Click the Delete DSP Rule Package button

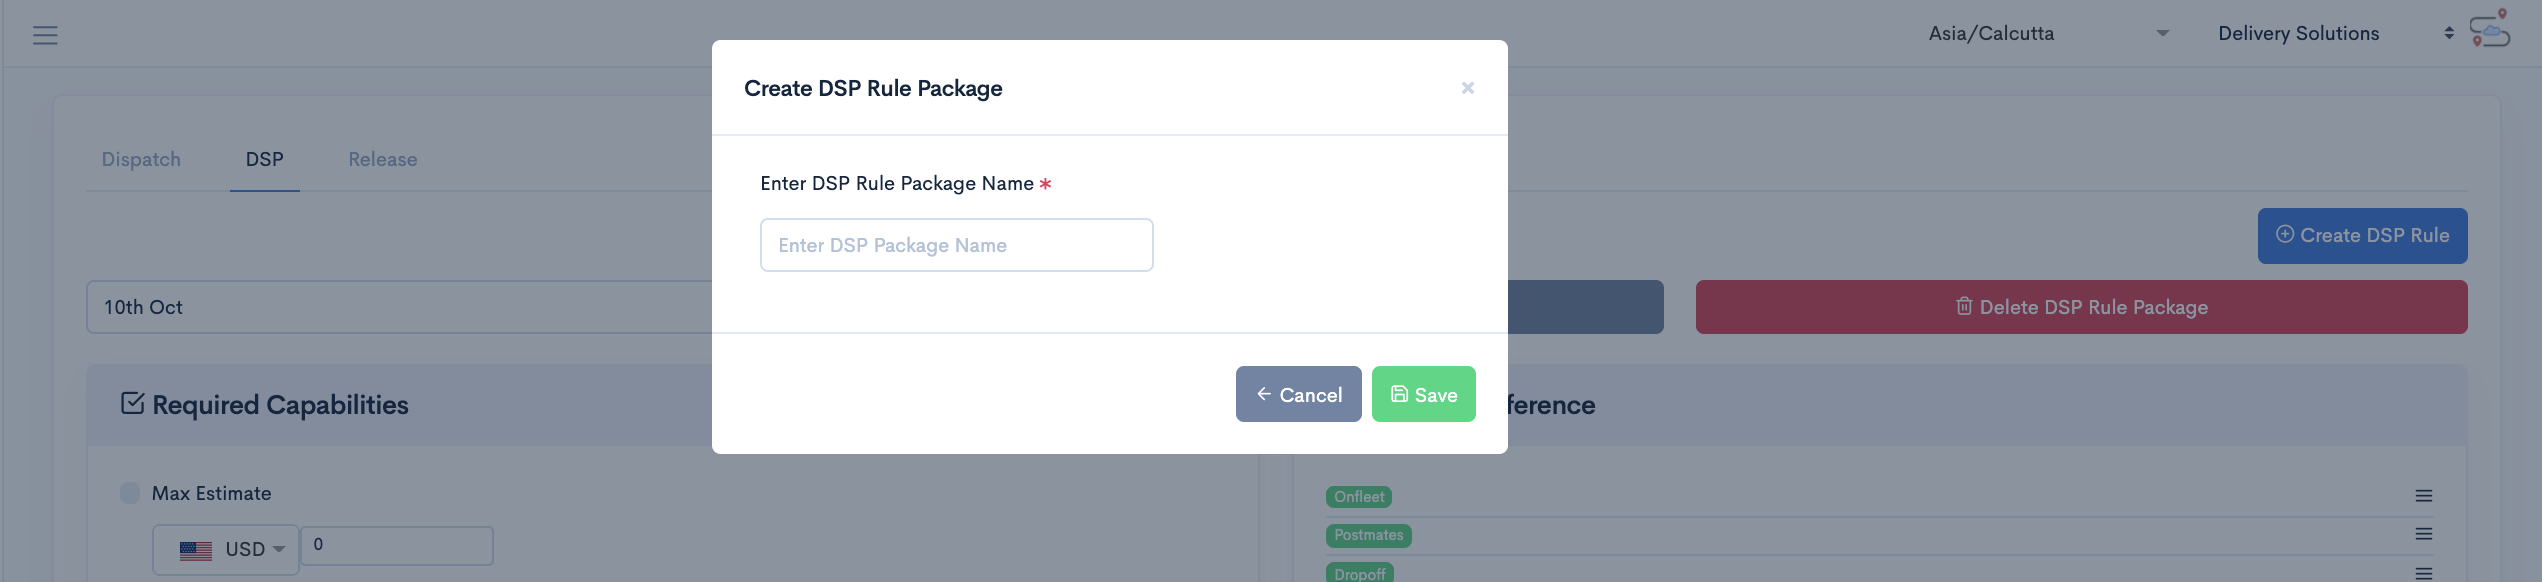[x=2081, y=307]
